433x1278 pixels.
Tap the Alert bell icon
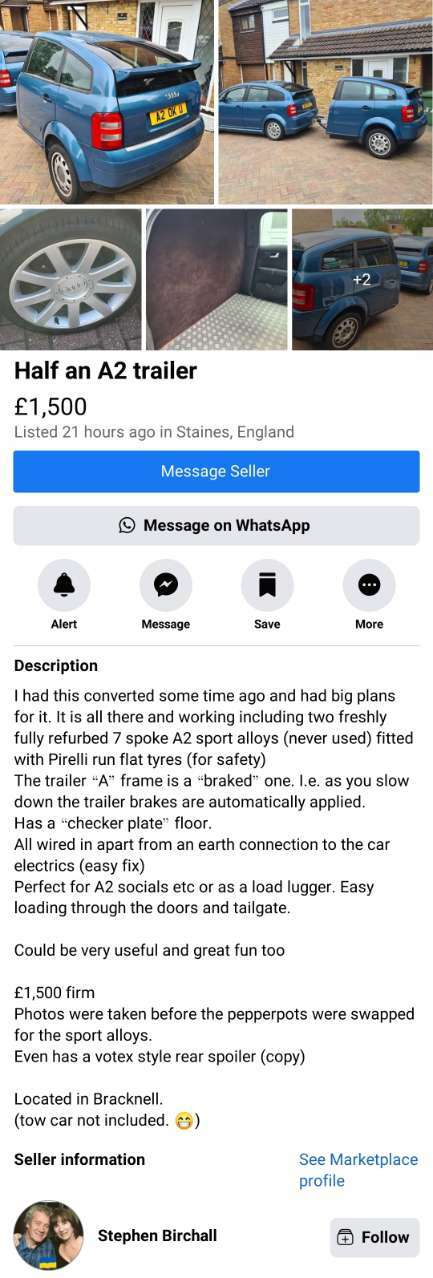(64, 585)
